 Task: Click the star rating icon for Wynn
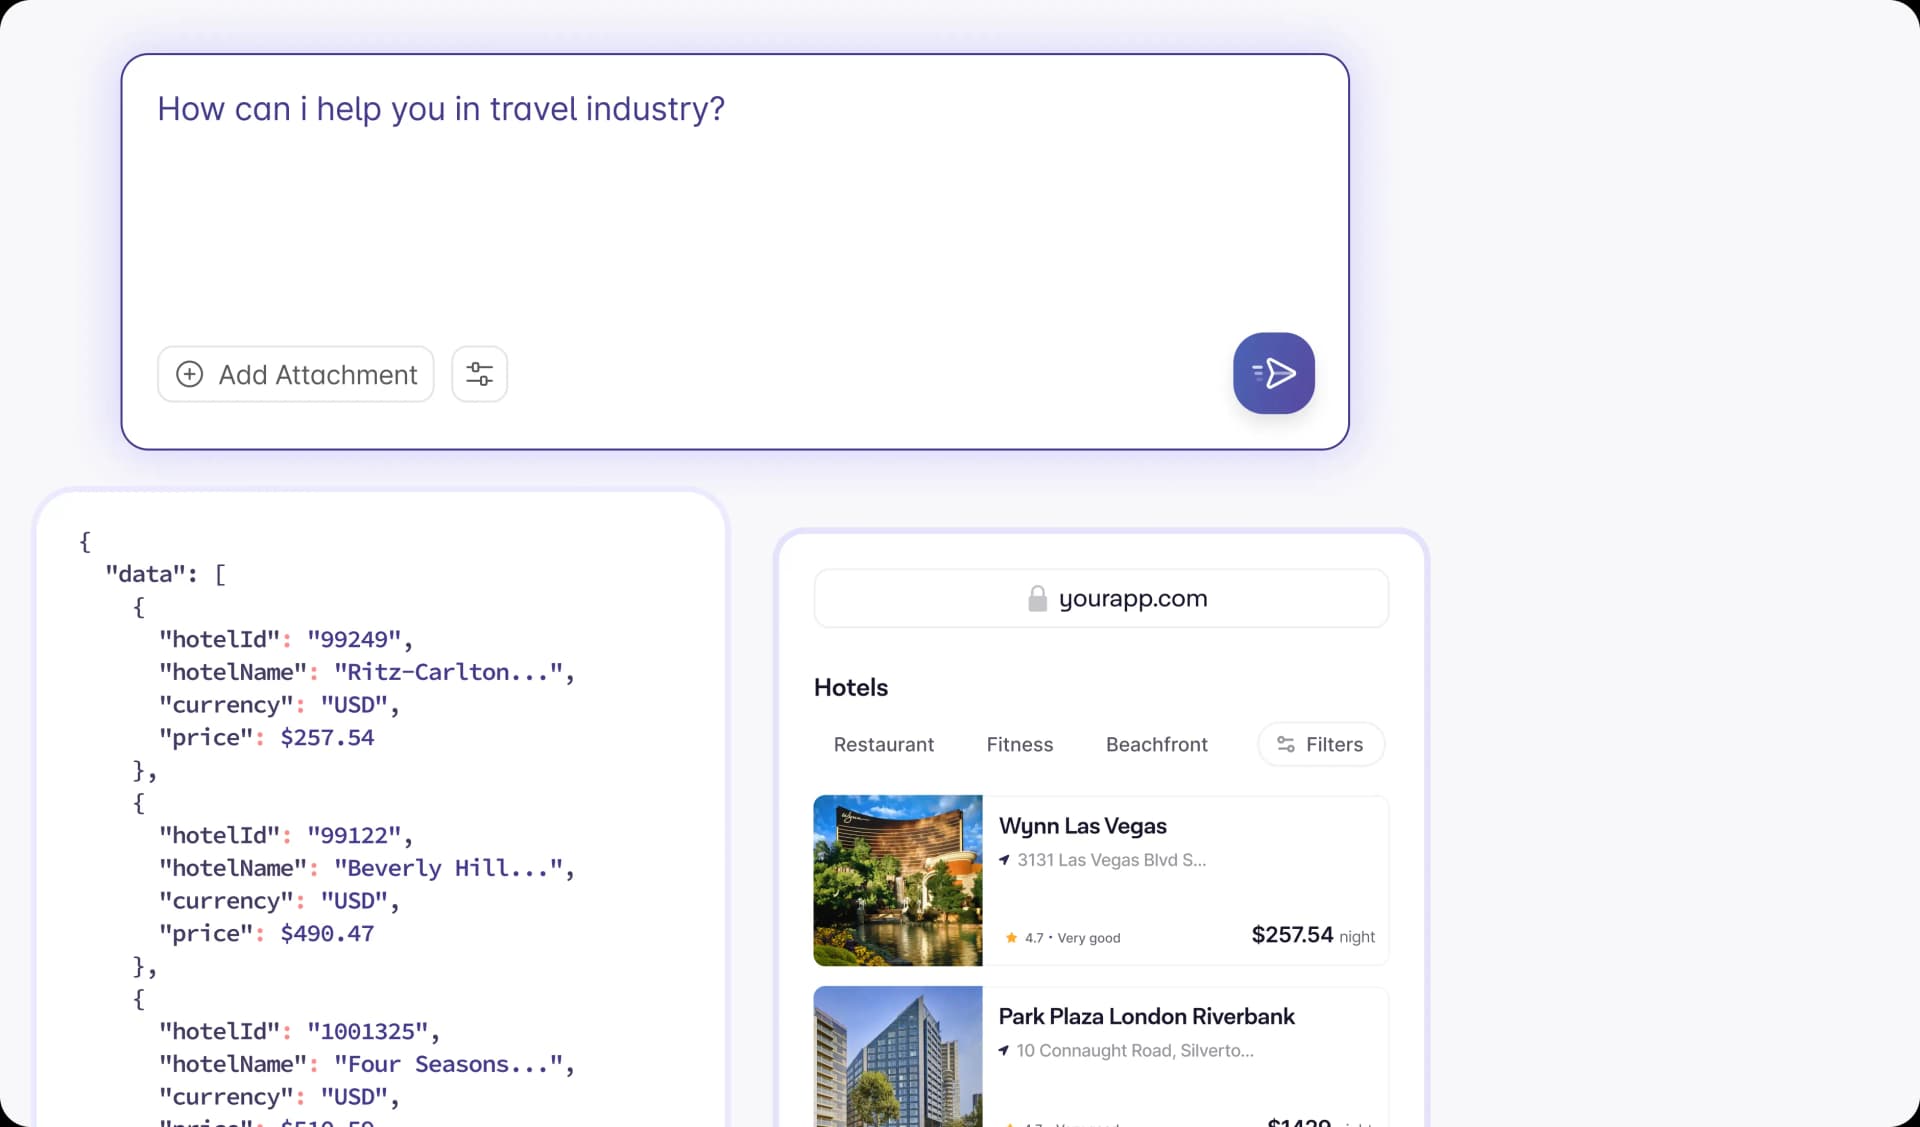point(1011,938)
